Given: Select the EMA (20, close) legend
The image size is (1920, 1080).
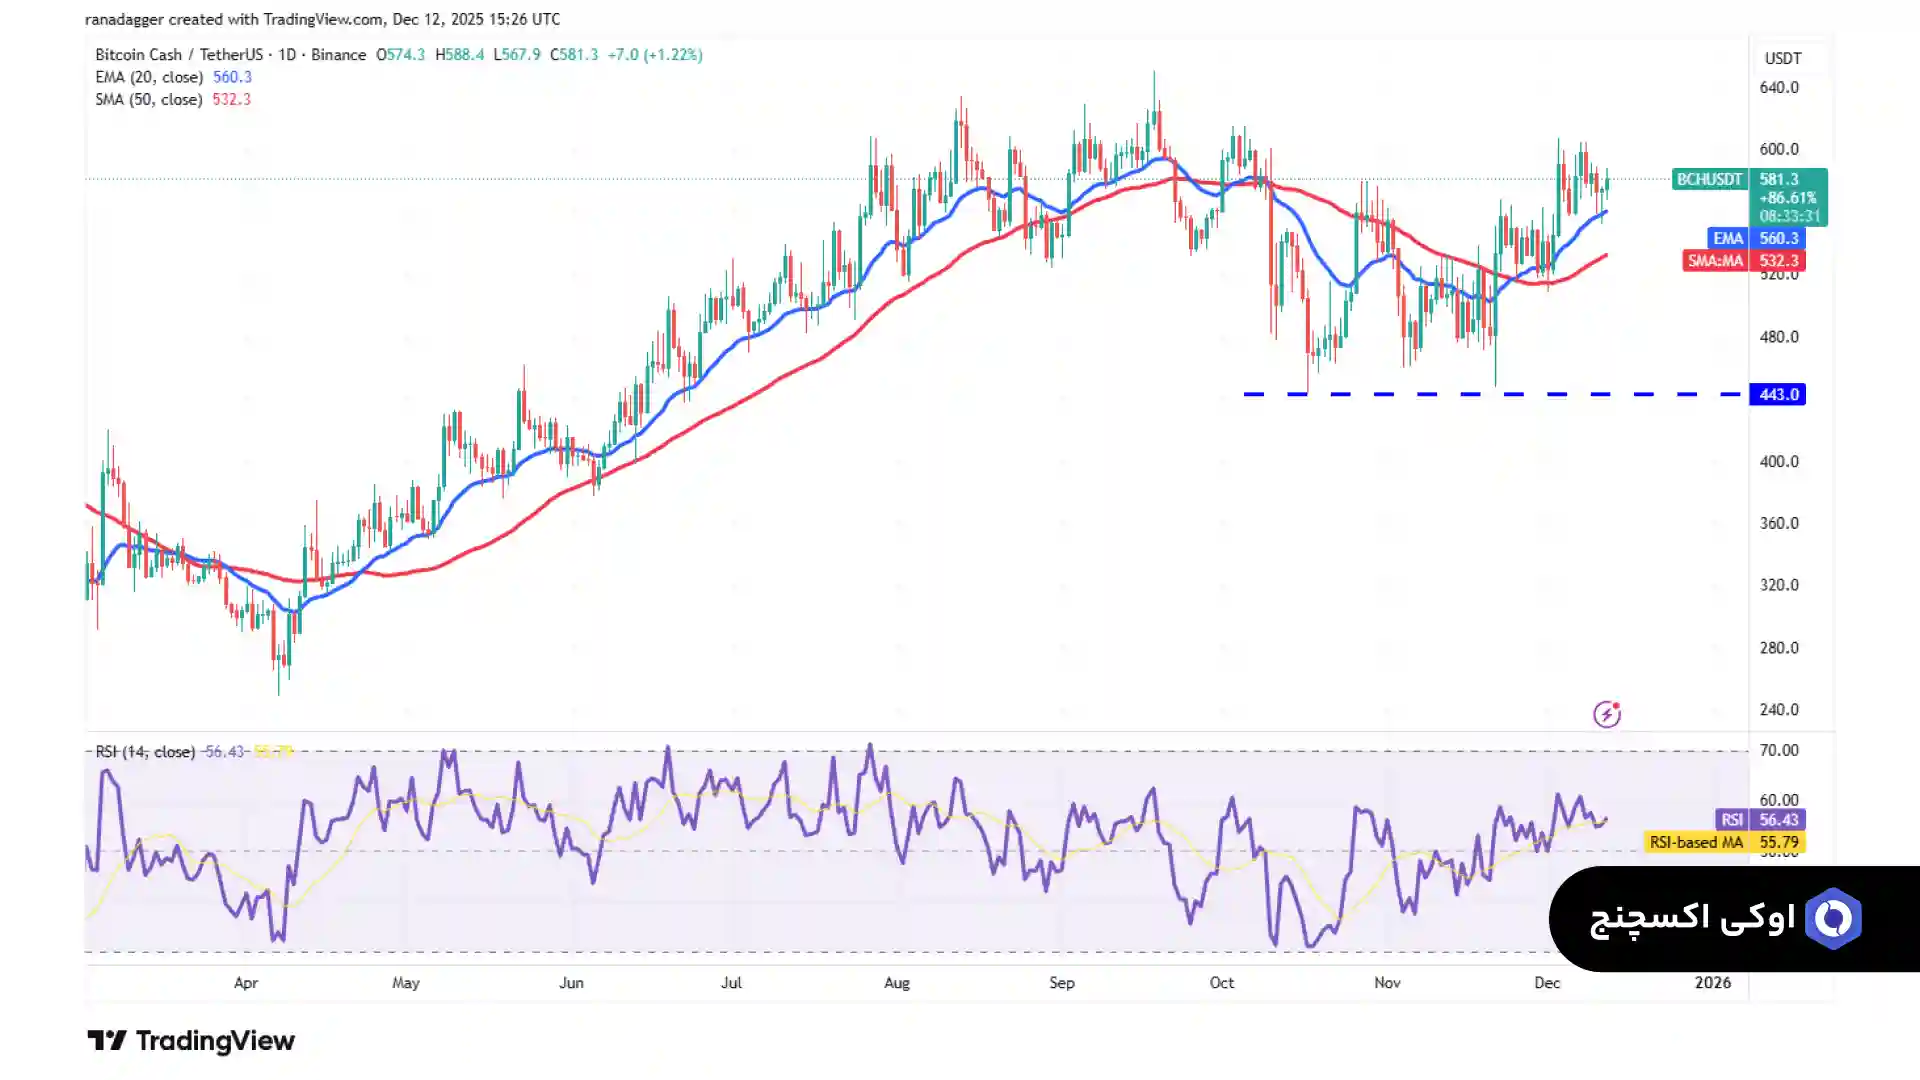Looking at the screenshot, I should point(149,77).
